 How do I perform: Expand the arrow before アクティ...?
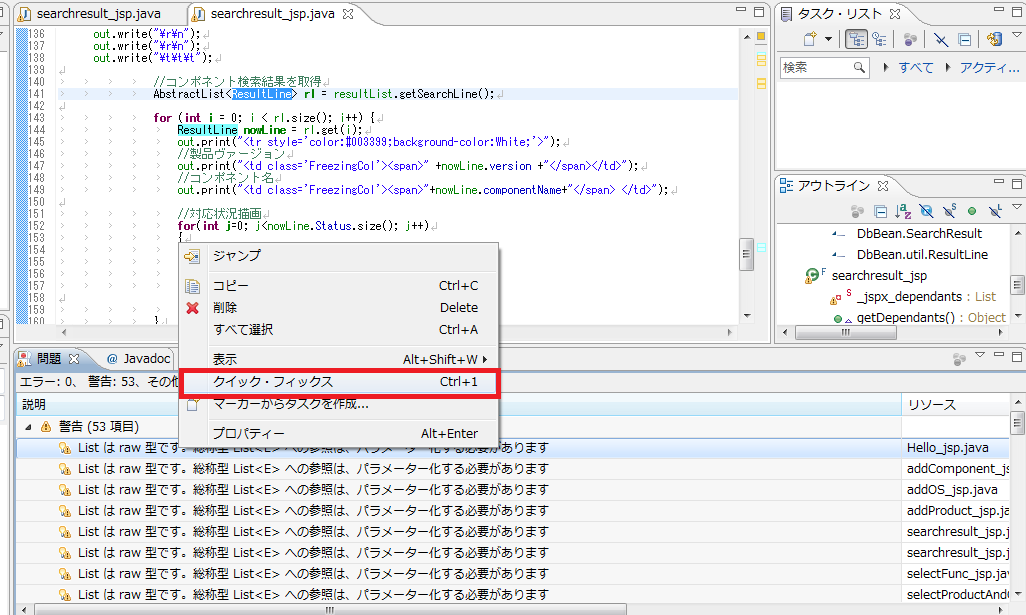[x=947, y=67]
